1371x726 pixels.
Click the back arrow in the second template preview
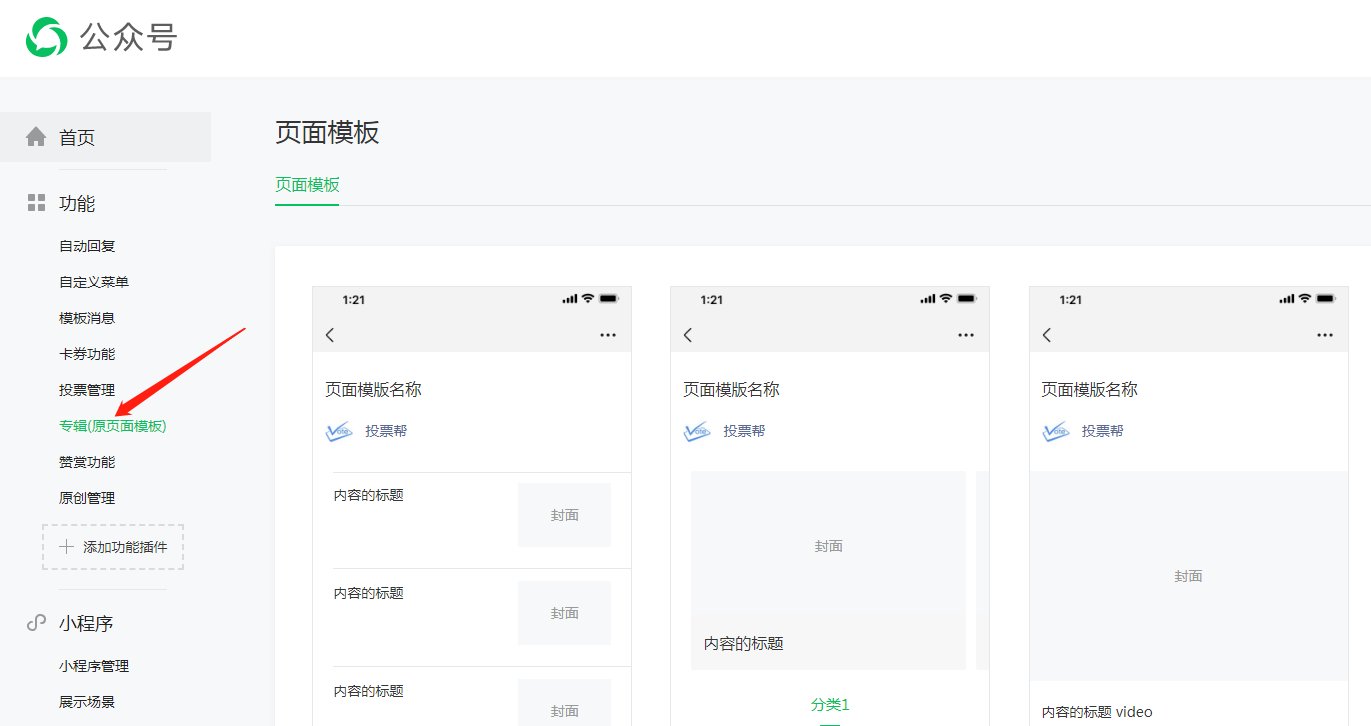pyautogui.click(x=688, y=335)
